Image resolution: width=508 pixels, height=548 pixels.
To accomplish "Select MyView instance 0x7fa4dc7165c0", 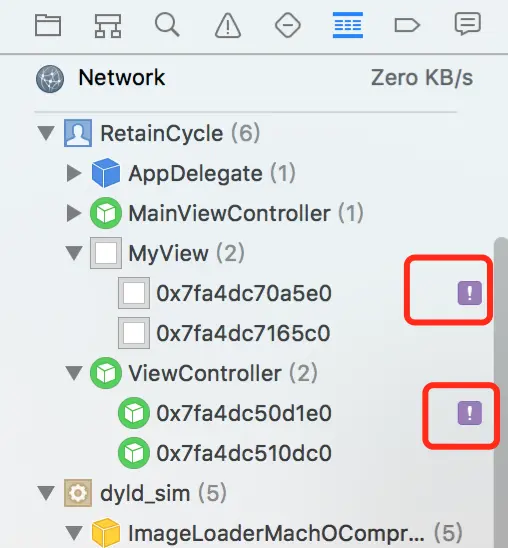I will coord(243,333).
